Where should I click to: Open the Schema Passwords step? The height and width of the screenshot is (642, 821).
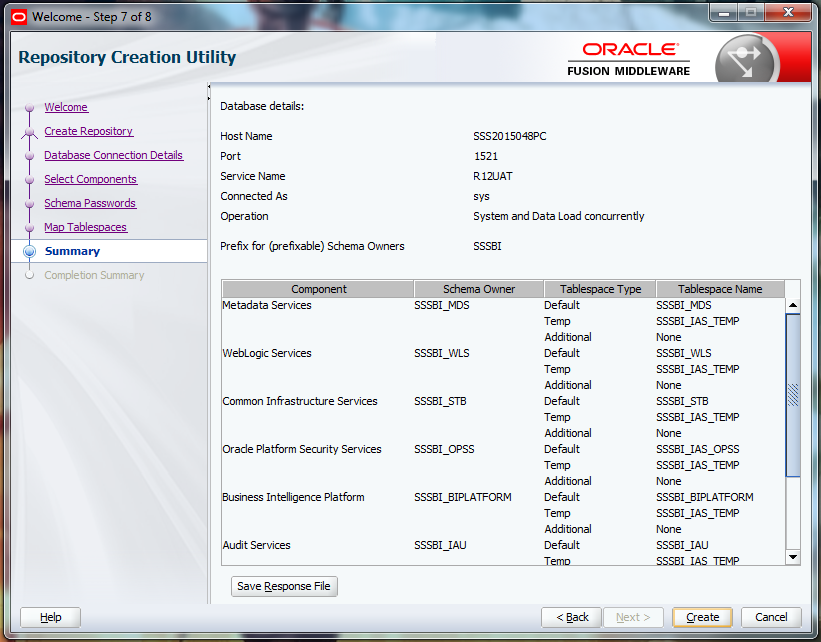90,203
